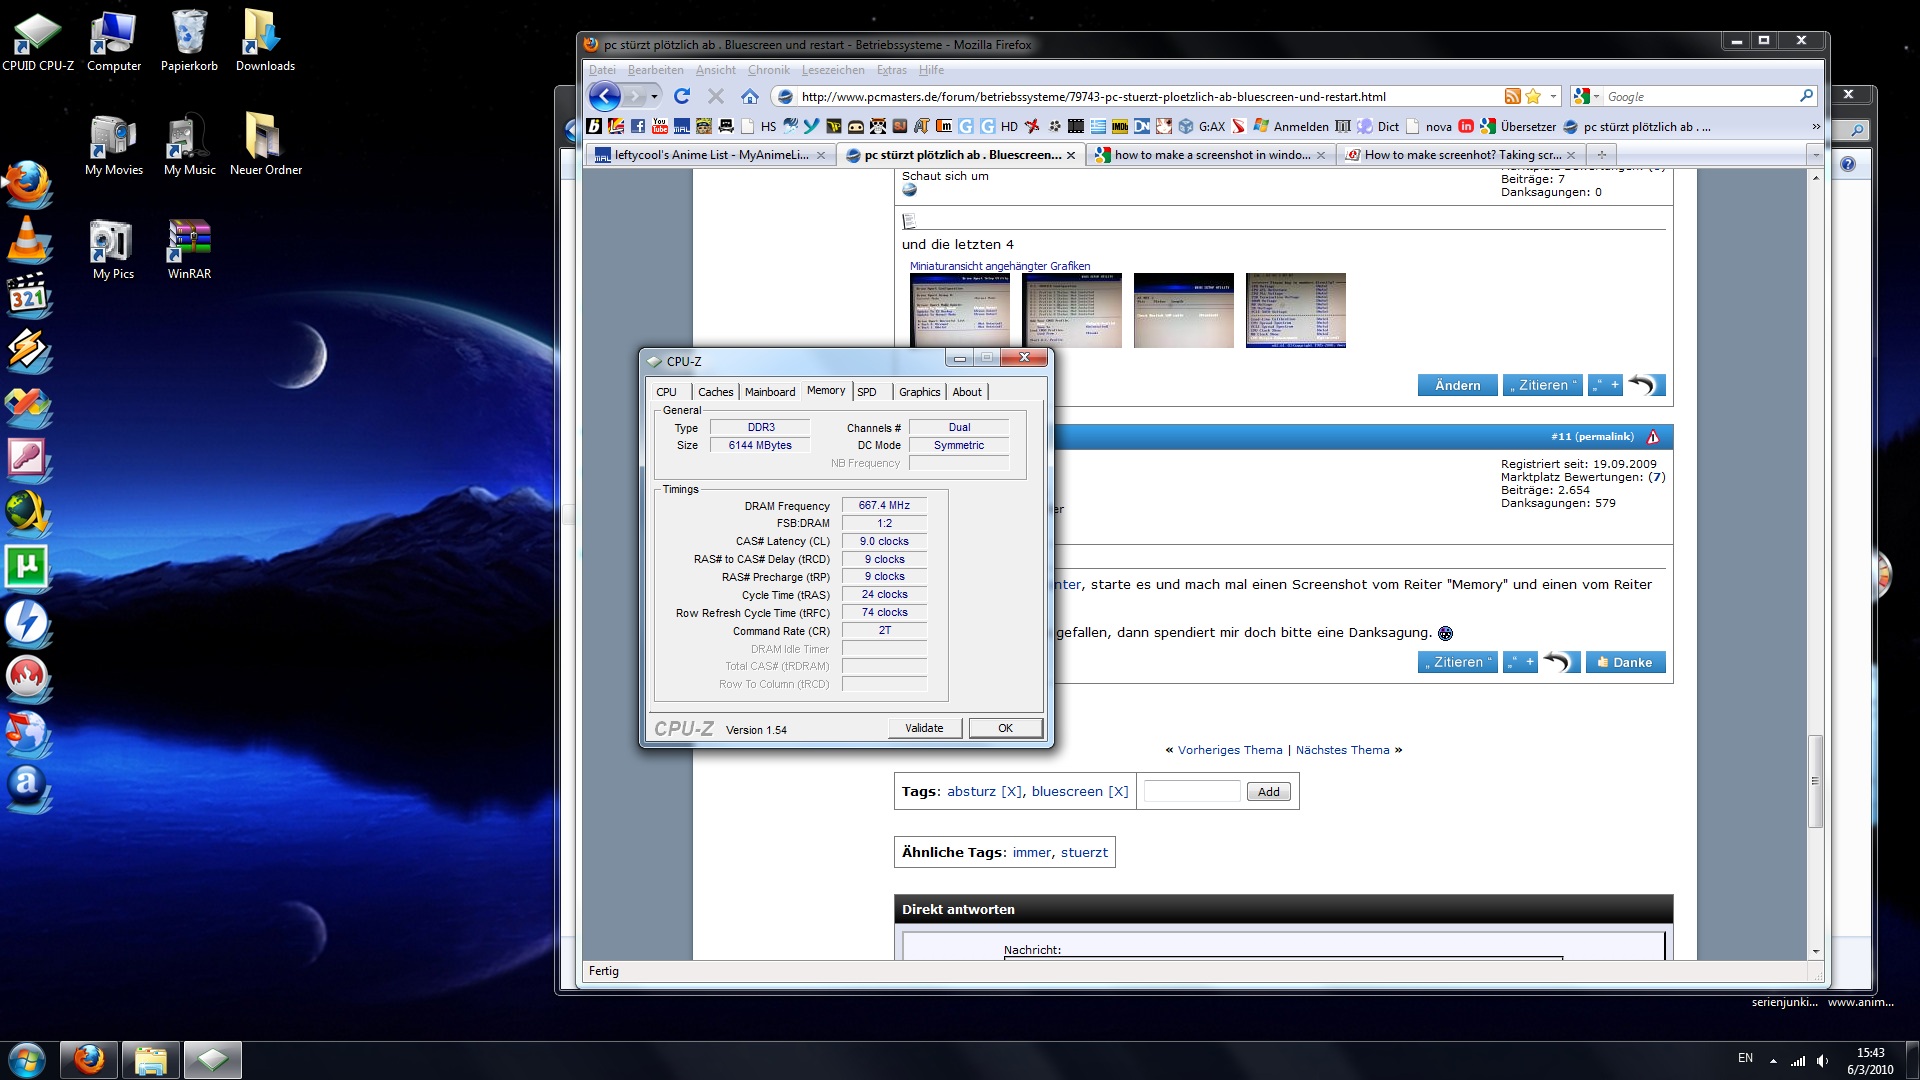Launch Winamp from the left dock
The image size is (1920, 1080).
coord(28,350)
